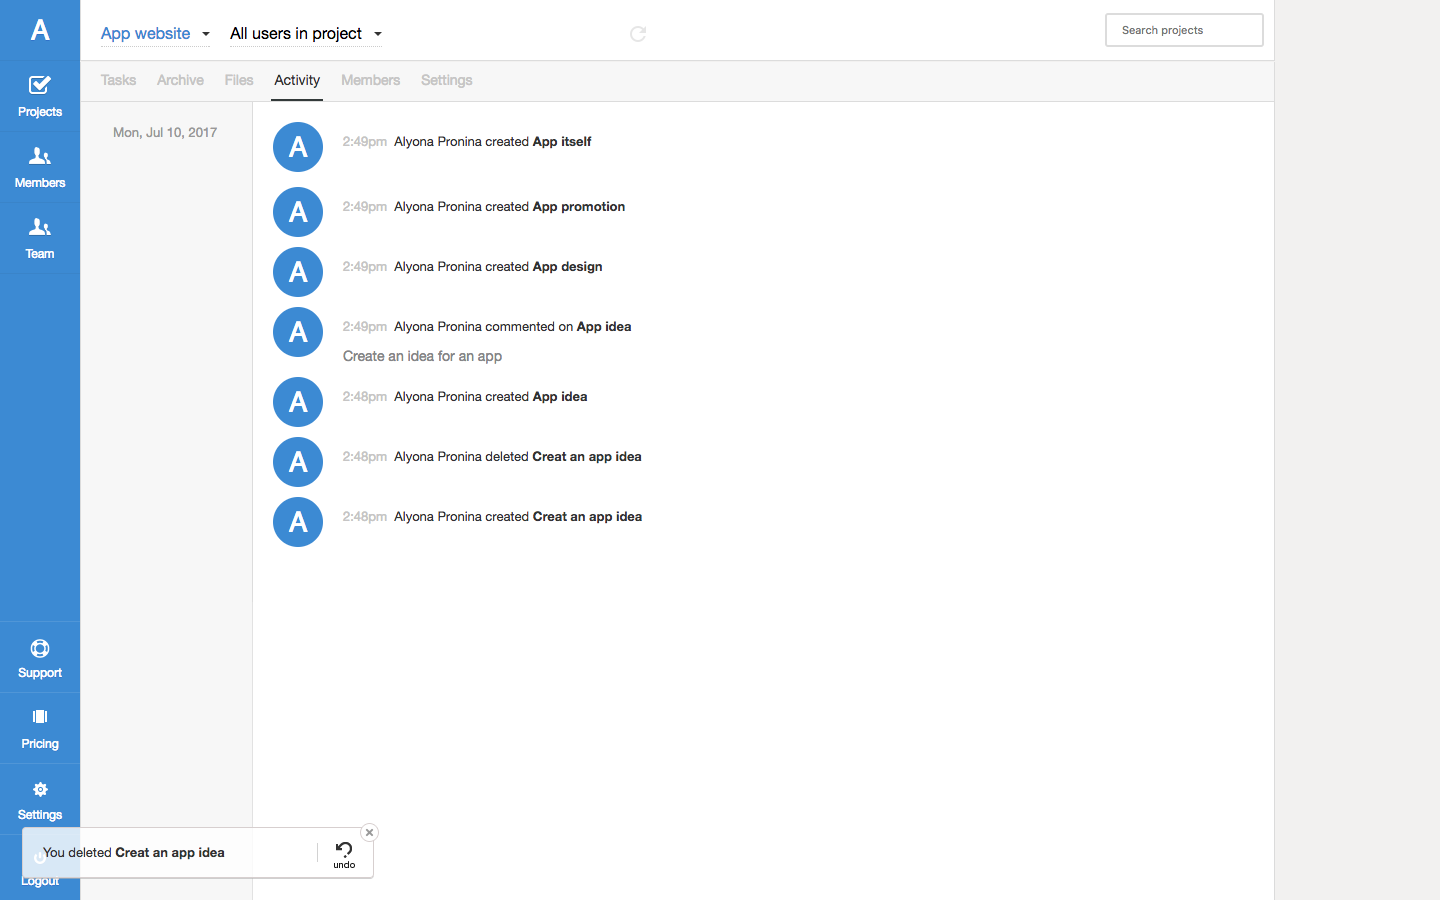The image size is (1440, 900).
Task: Dismiss the deleted task notification
Action: tap(369, 832)
